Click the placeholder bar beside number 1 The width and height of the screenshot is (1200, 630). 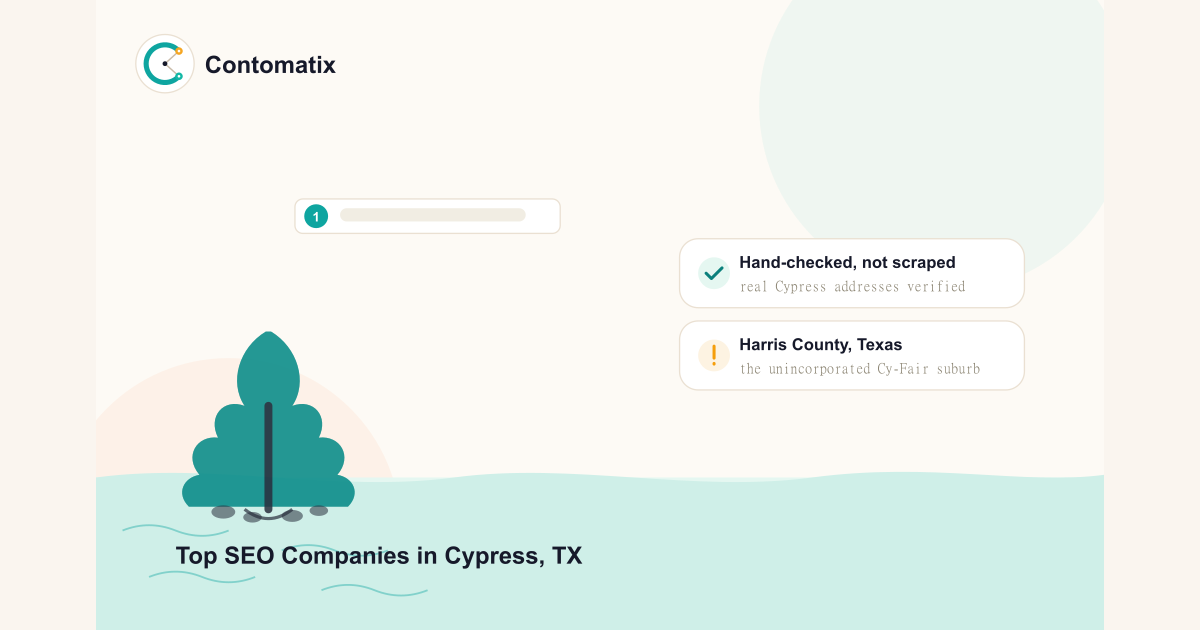[433, 215]
